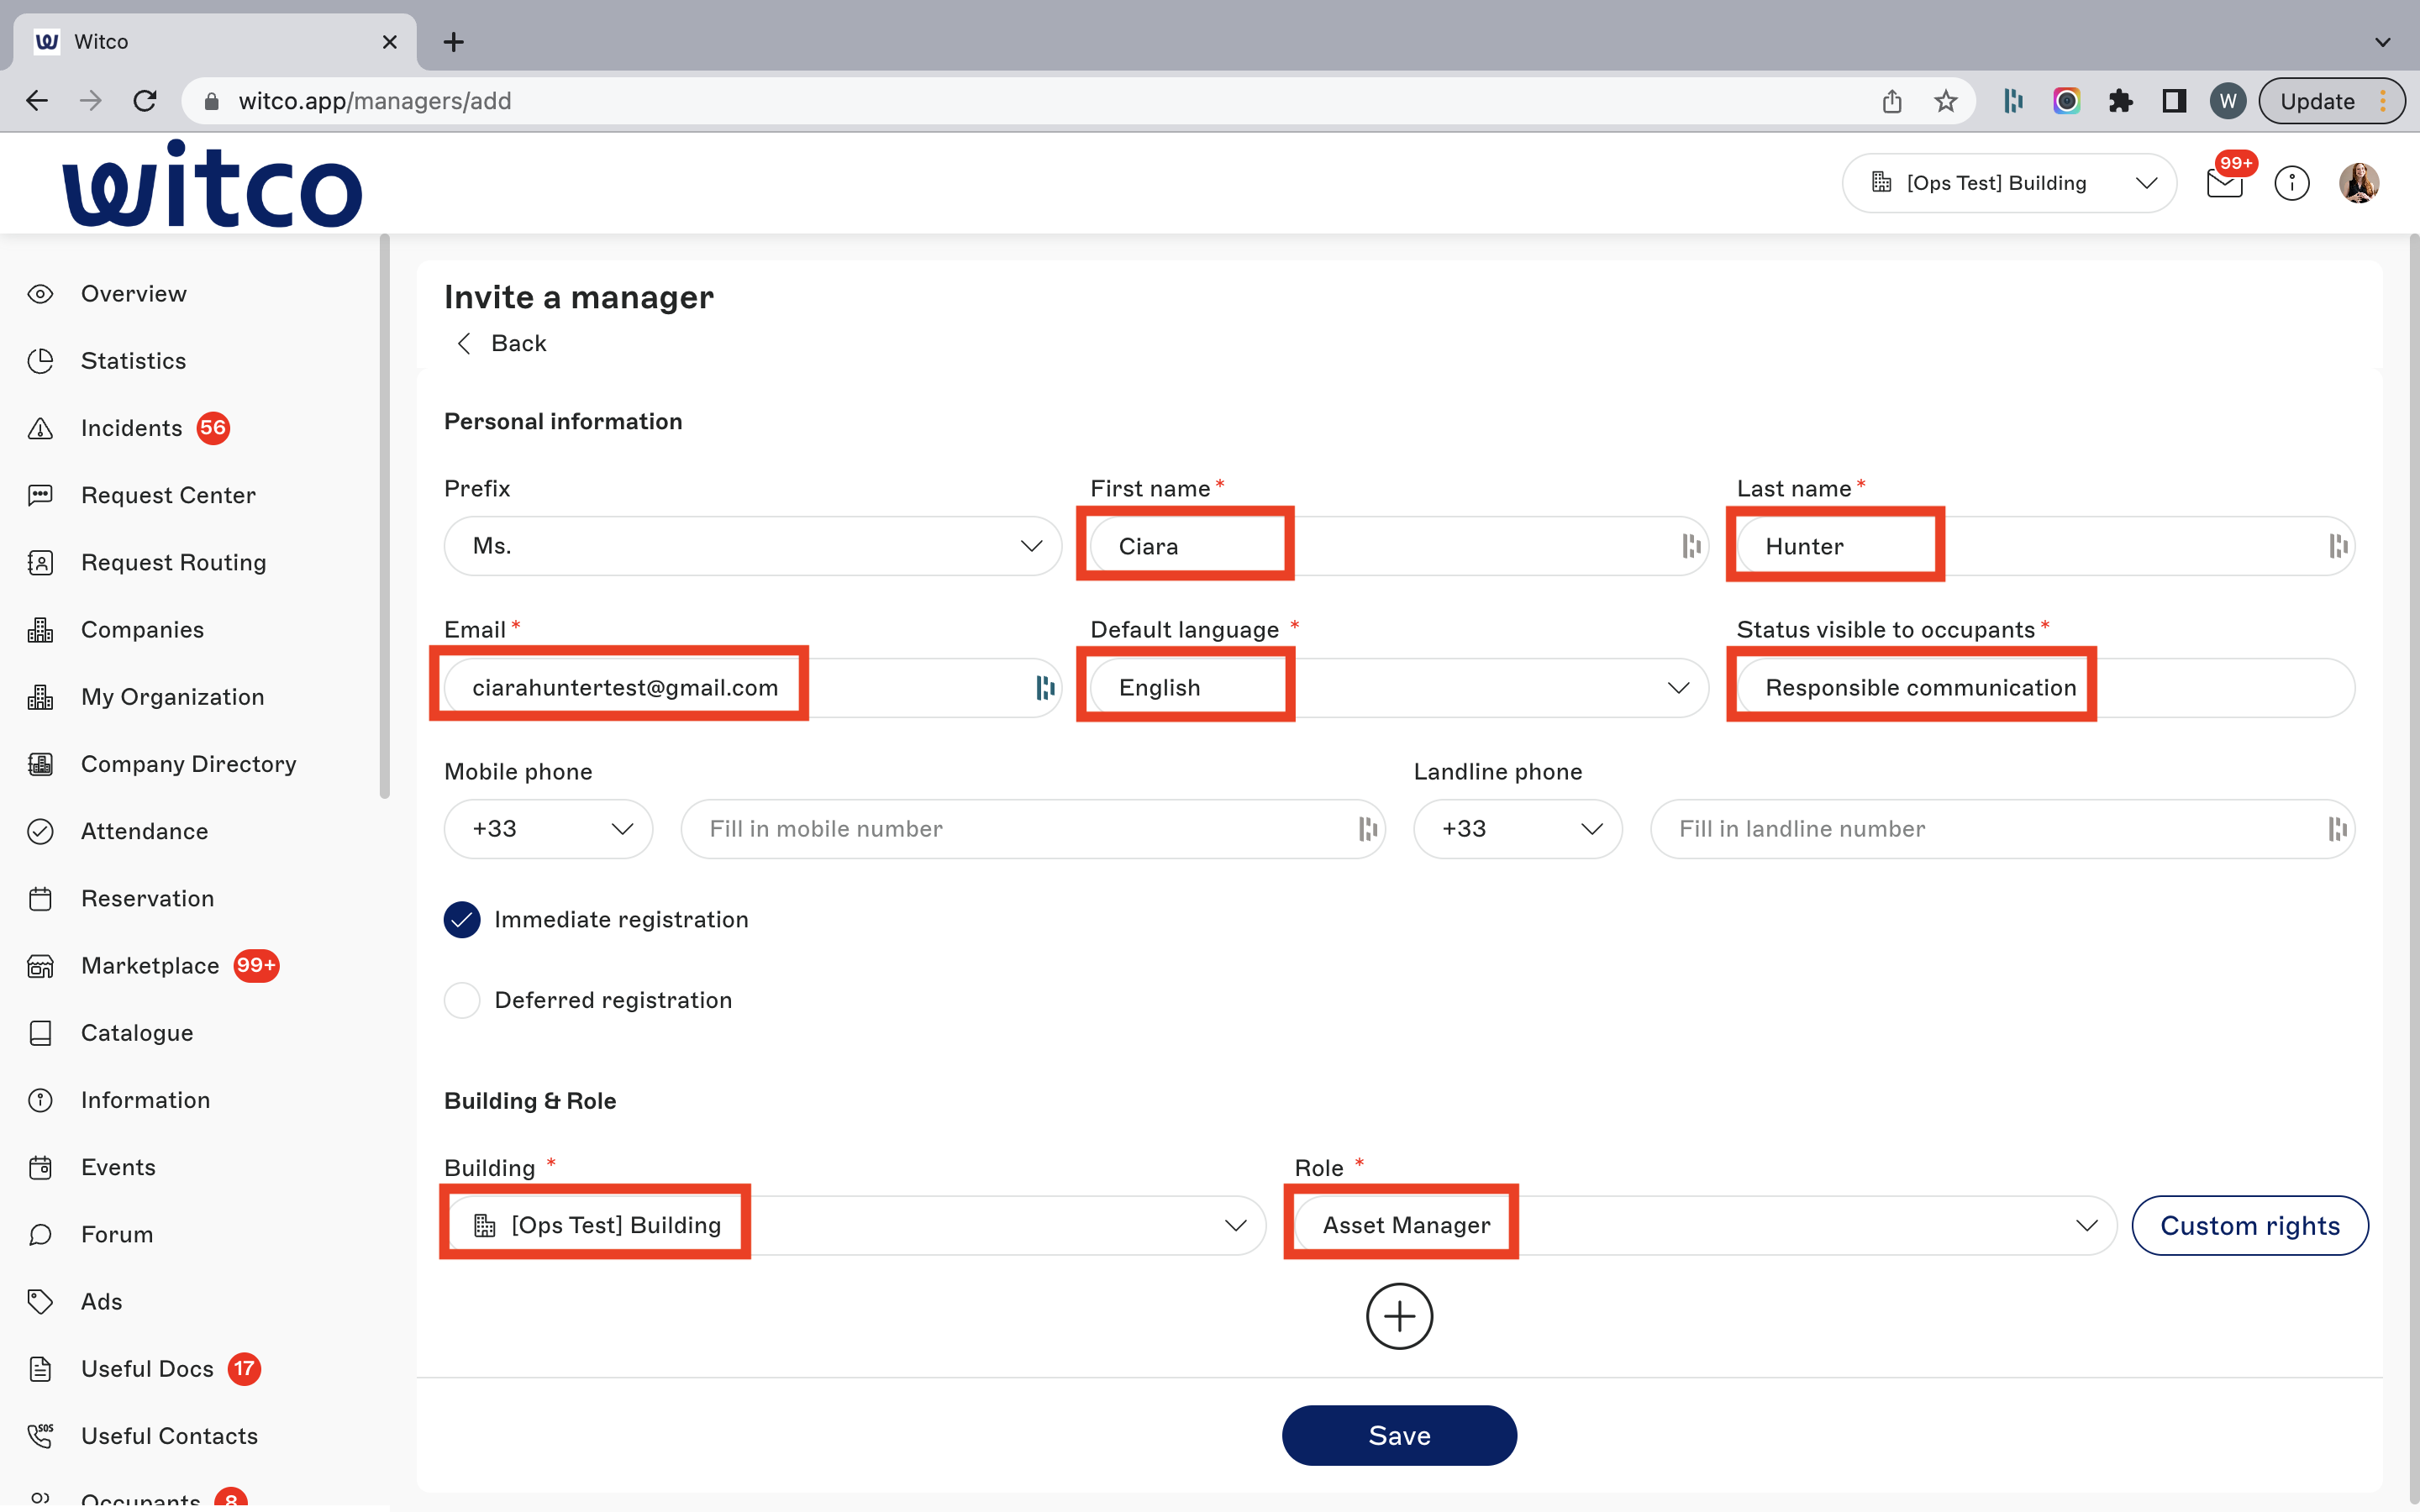
Task: Click the Reservation calendar icon
Action: [40, 898]
